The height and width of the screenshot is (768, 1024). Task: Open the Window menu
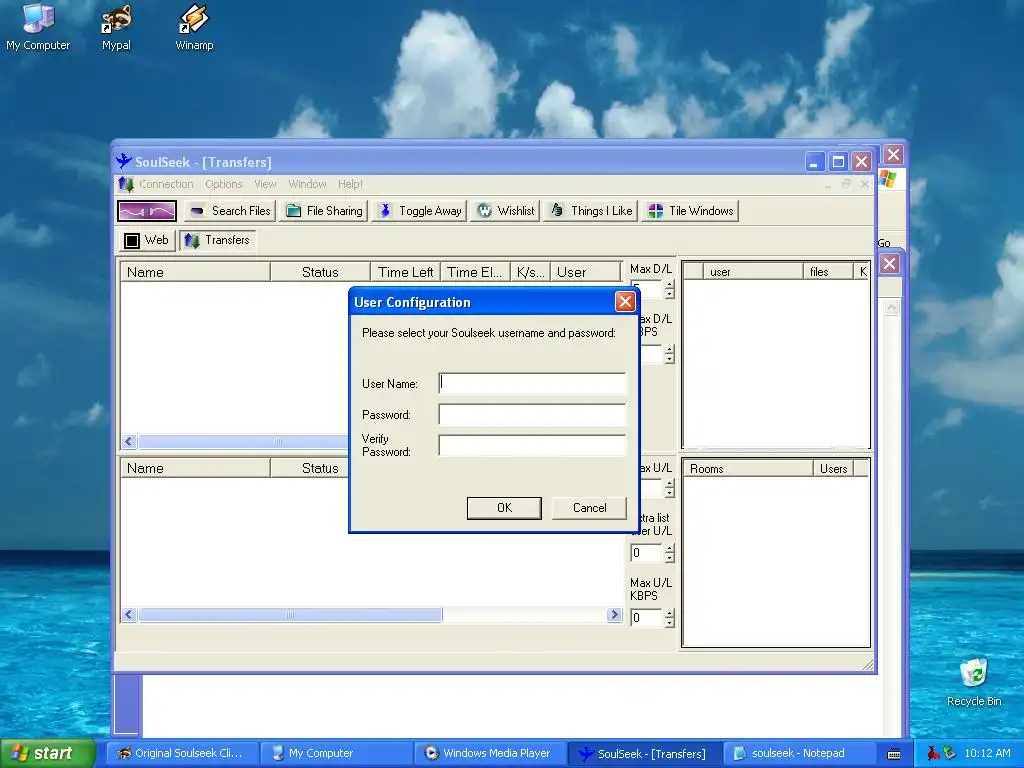point(307,184)
